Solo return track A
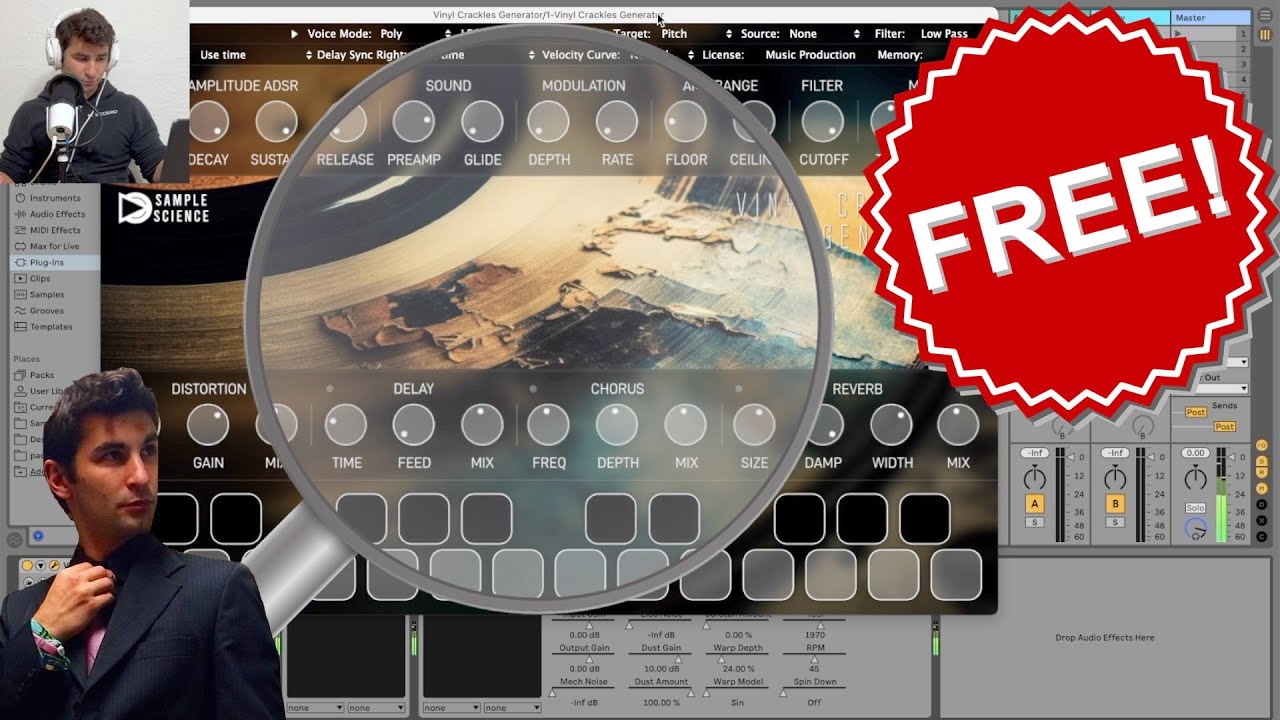Screen dimensions: 1280x720 tap(1034, 522)
